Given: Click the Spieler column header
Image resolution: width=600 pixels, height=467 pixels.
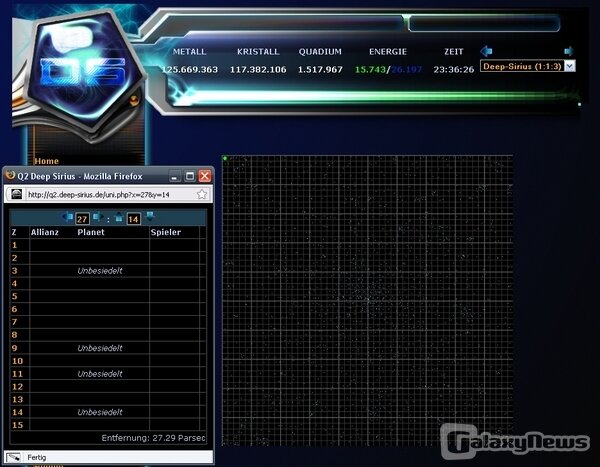Looking at the screenshot, I should pyautogui.click(x=166, y=232).
